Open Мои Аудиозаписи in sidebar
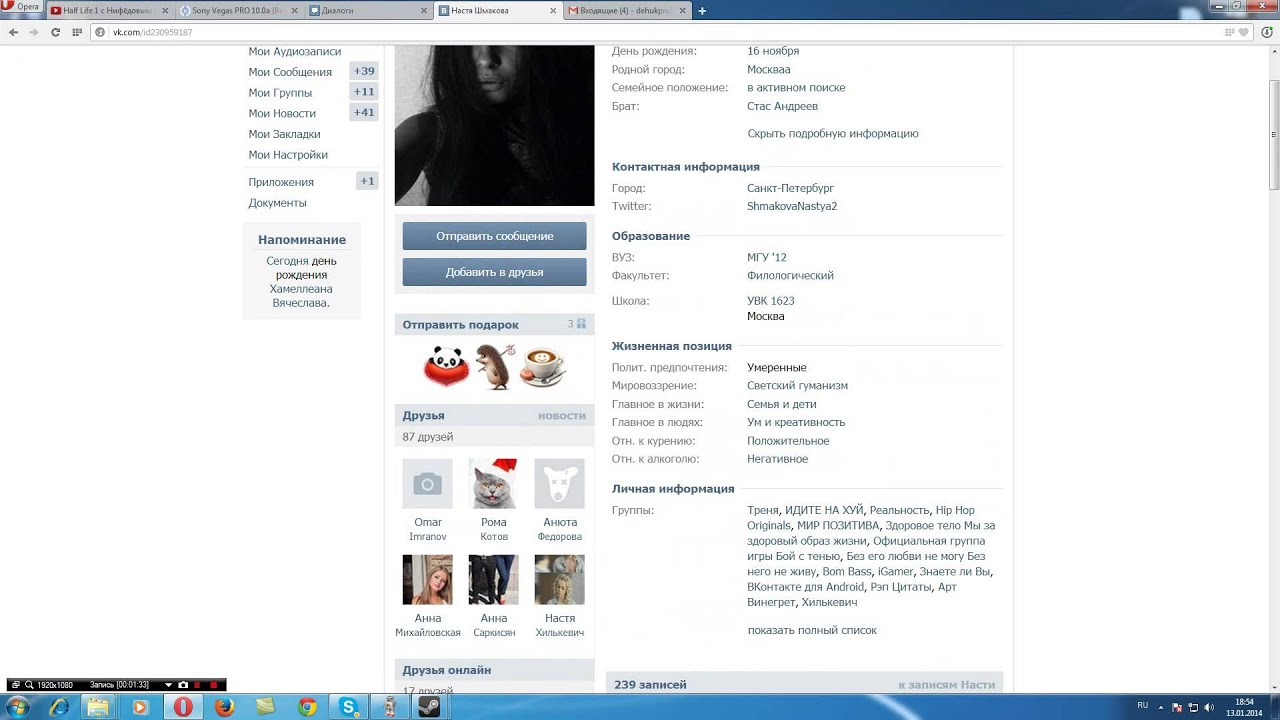The height and width of the screenshot is (720, 1280). click(x=295, y=51)
